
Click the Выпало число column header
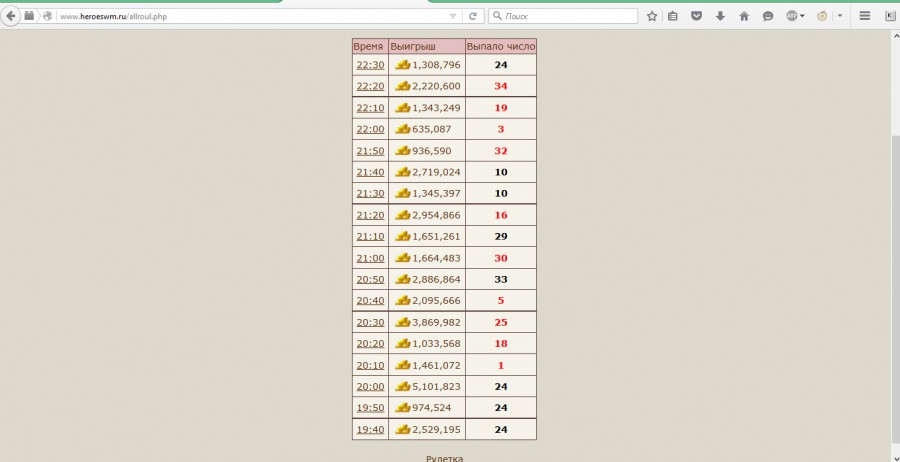[x=501, y=46]
